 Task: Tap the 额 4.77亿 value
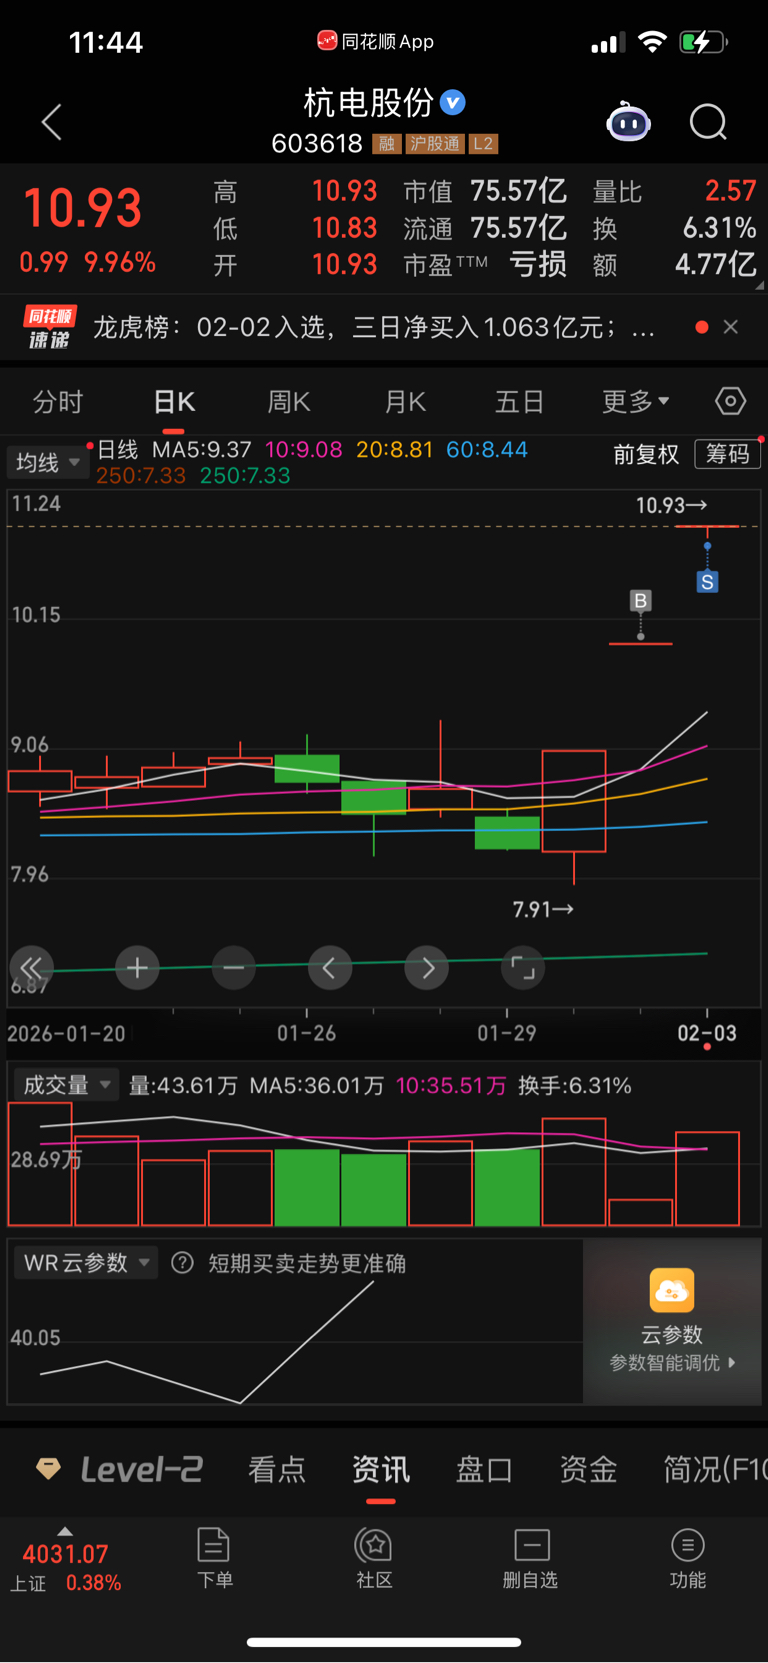(715, 265)
